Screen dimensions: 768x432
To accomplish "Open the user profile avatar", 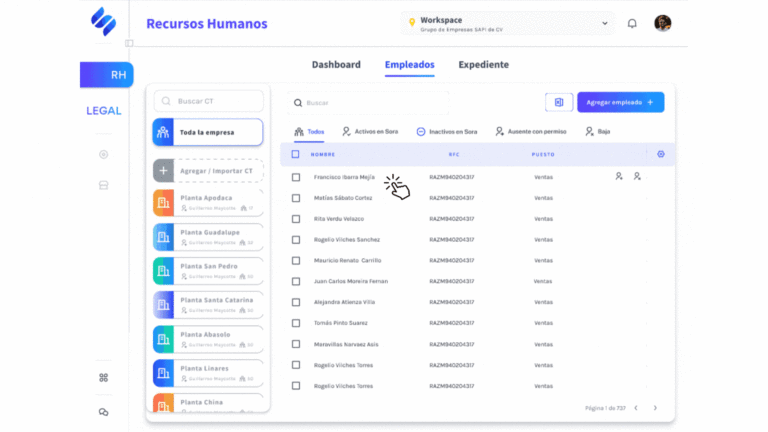I will click(663, 23).
